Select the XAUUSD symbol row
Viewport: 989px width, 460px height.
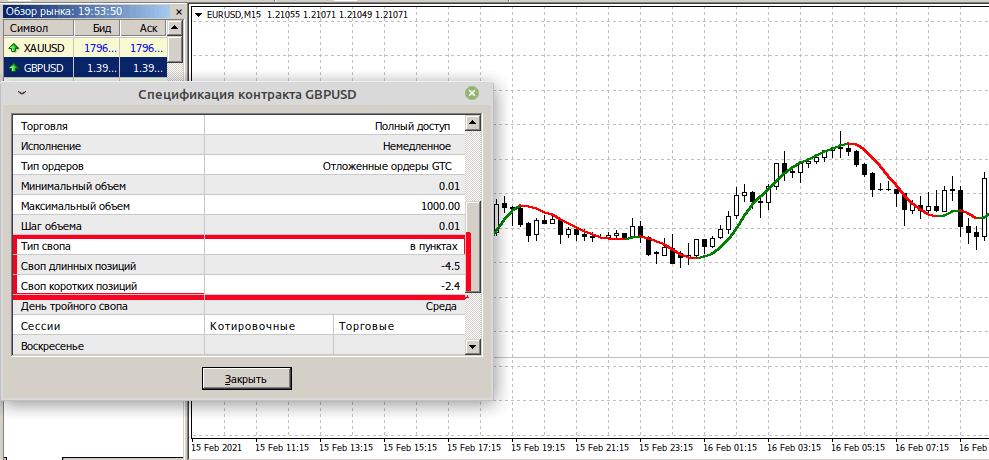pyautogui.click(x=45, y=47)
